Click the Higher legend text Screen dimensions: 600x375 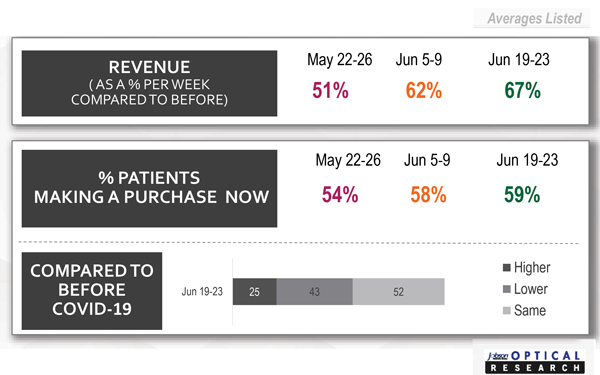click(532, 267)
